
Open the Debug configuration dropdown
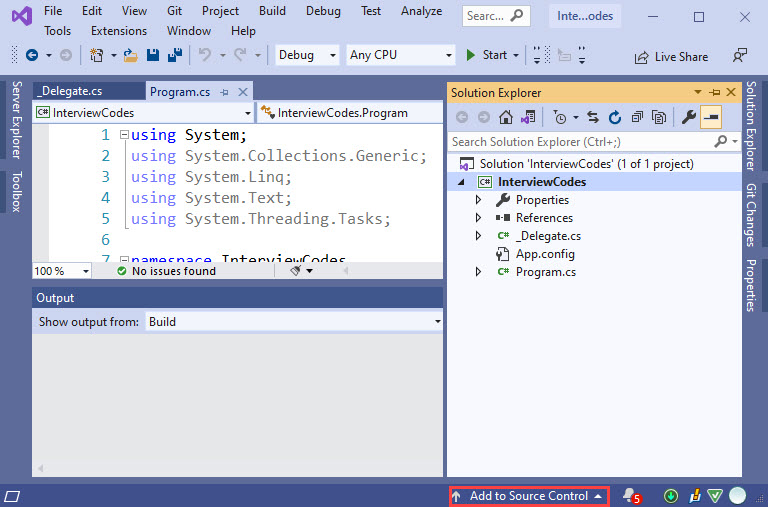pos(307,55)
